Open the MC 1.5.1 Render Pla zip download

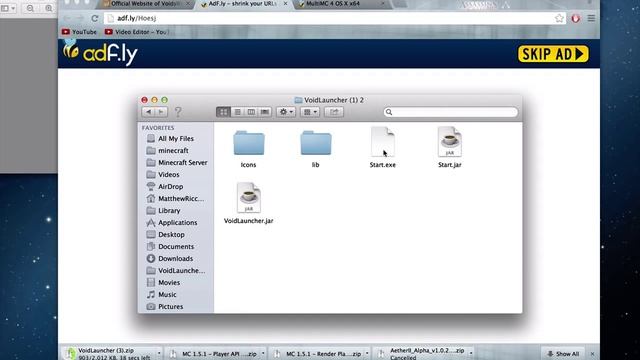pyautogui.click(x=319, y=354)
